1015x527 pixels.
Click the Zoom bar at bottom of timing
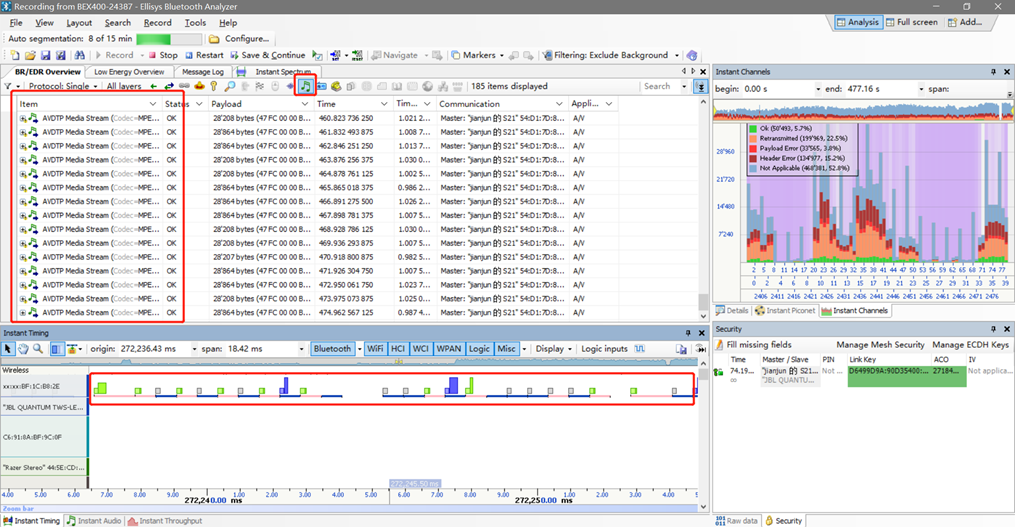point(350,509)
